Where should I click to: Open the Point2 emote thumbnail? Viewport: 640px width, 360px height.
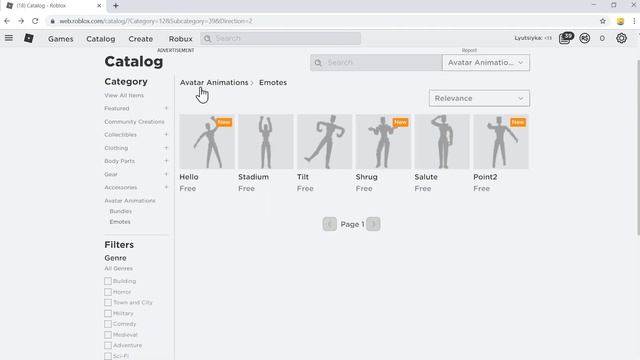(x=501, y=141)
